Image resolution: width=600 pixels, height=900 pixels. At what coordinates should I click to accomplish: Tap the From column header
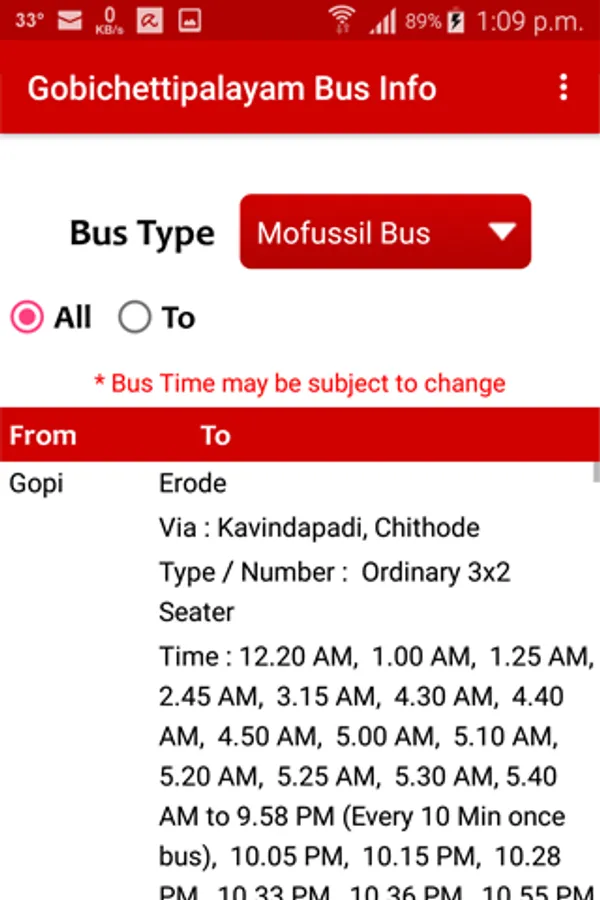pyautogui.click(x=43, y=436)
